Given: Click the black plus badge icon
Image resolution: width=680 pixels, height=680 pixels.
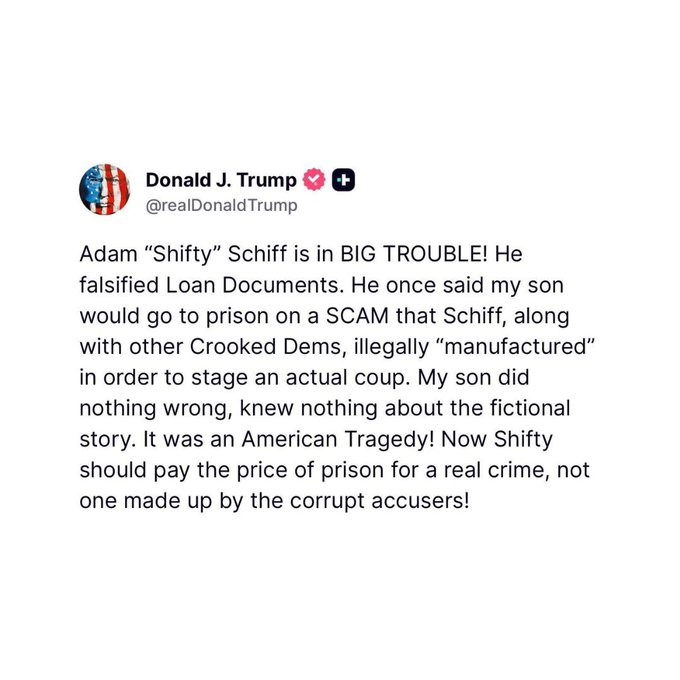Looking at the screenshot, I should point(344,180).
